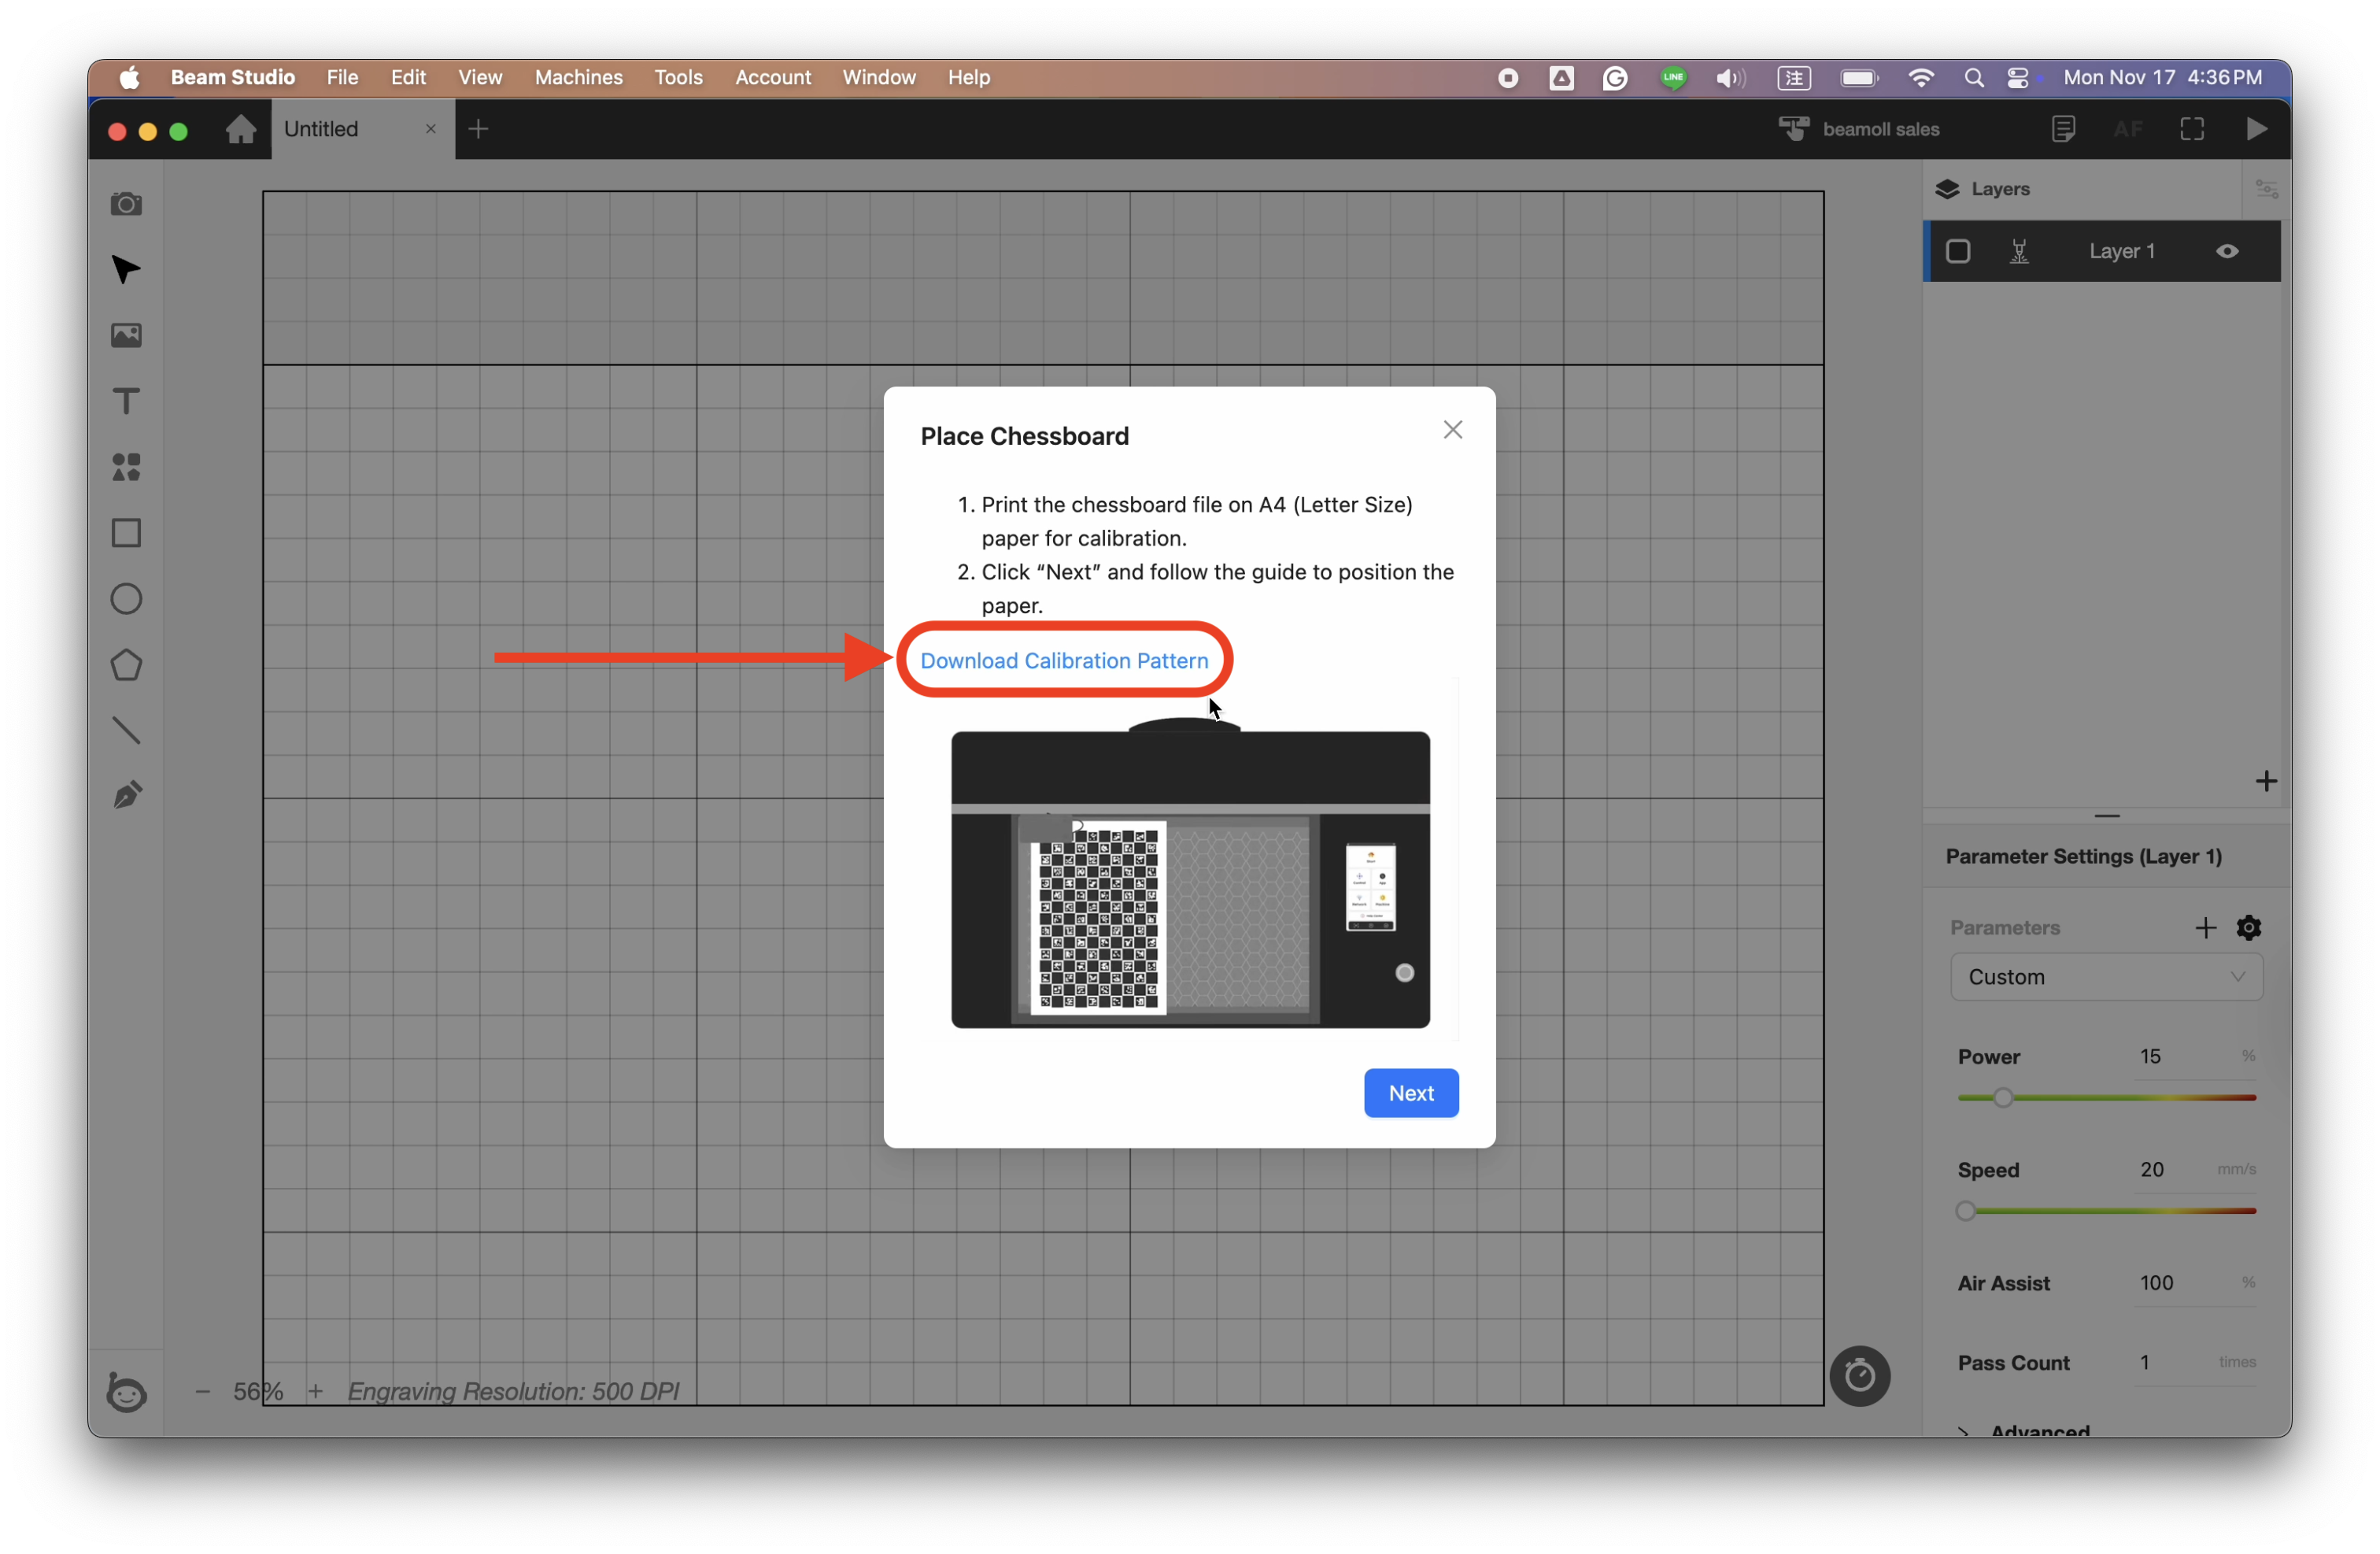Open the shapes elements library

point(126,467)
